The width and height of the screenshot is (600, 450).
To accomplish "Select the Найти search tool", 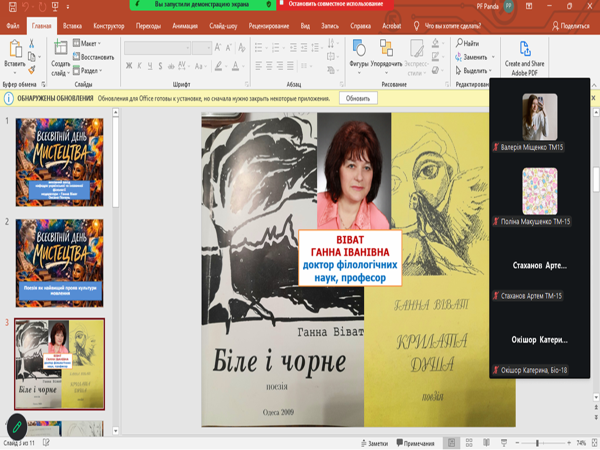I will click(468, 43).
